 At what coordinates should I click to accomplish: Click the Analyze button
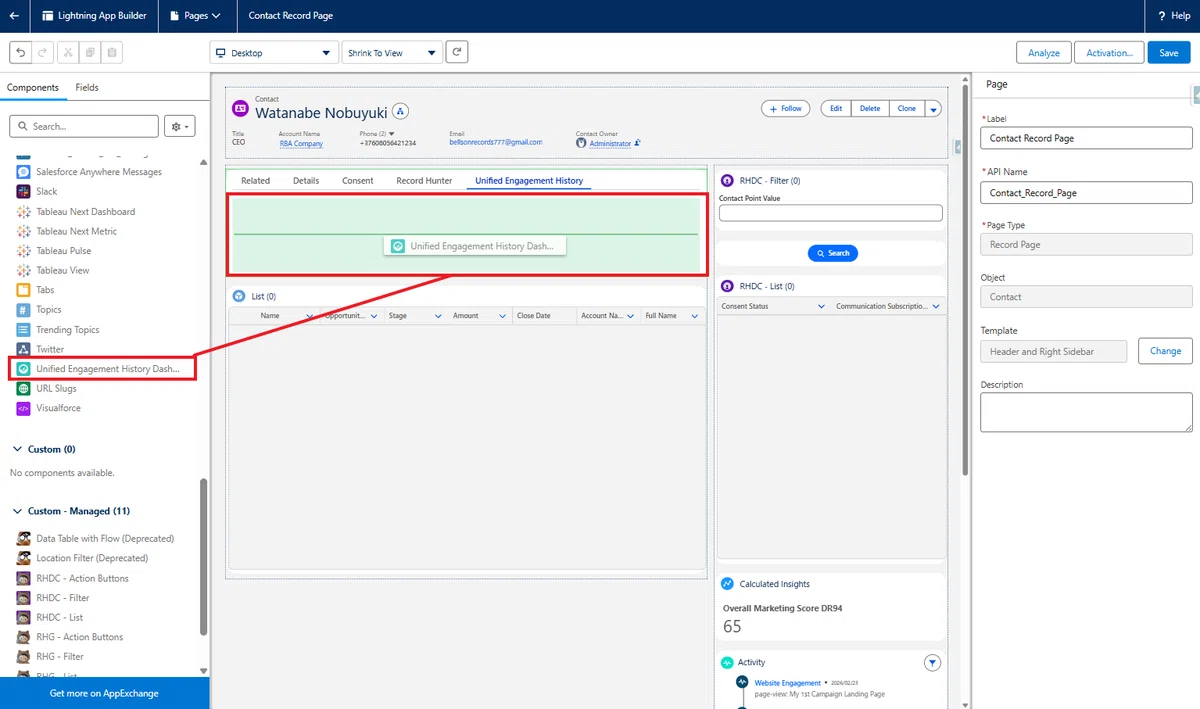click(1044, 53)
